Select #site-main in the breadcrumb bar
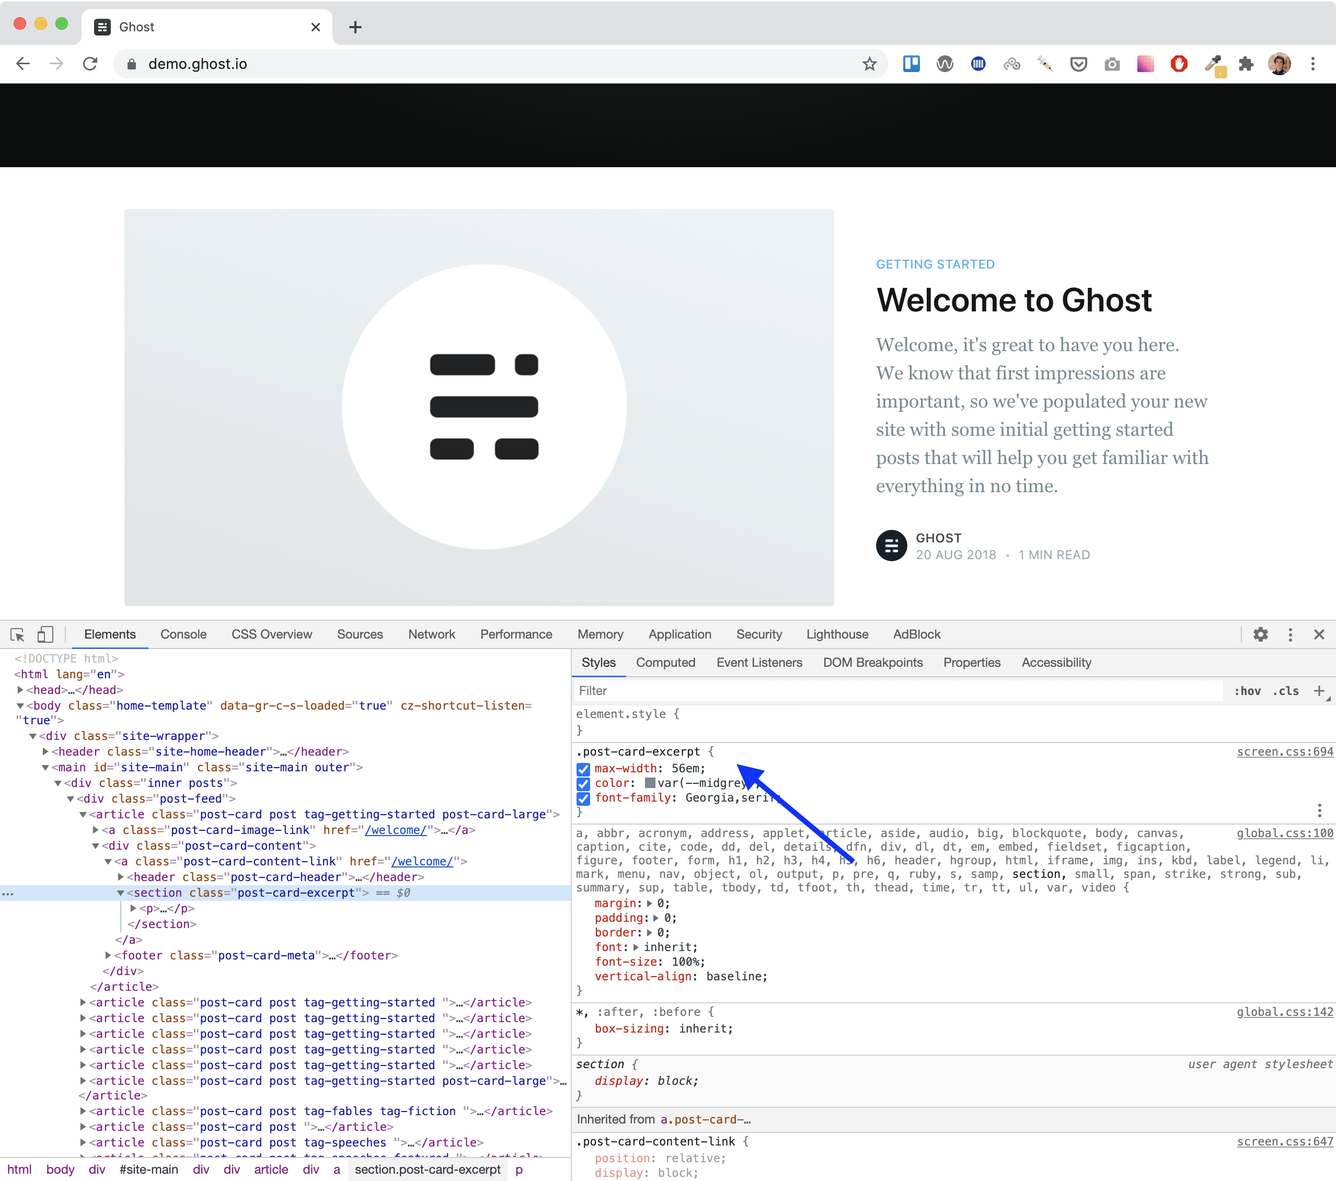Image resolution: width=1336 pixels, height=1181 pixels. click(x=149, y=1170)
